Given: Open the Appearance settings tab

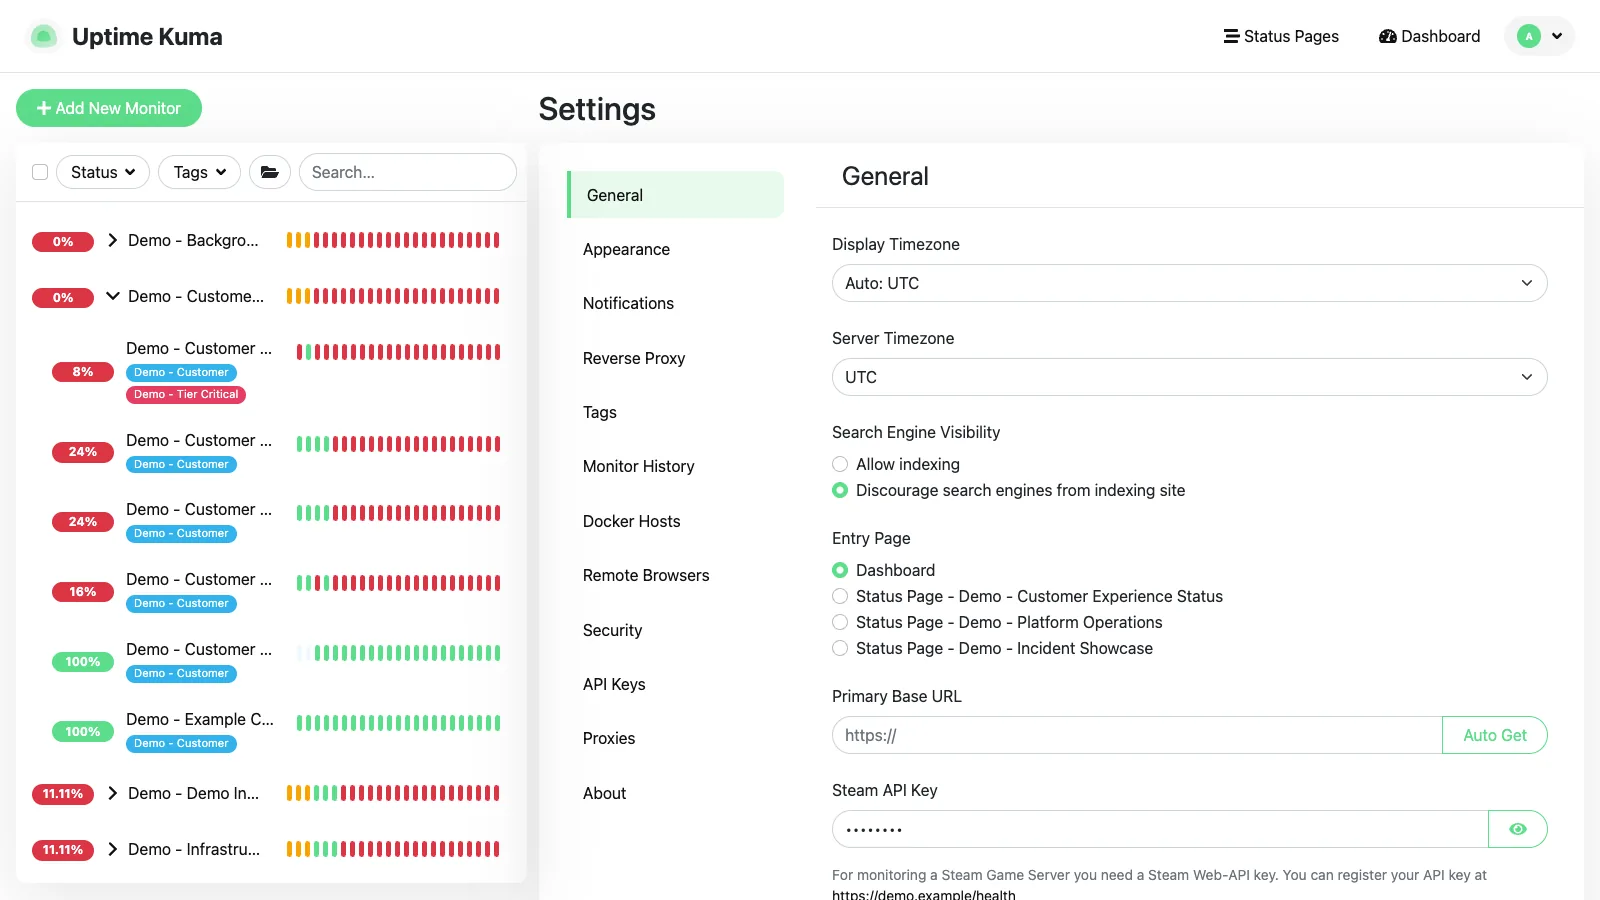Looking at the screenshot, I should pos(675,249).
